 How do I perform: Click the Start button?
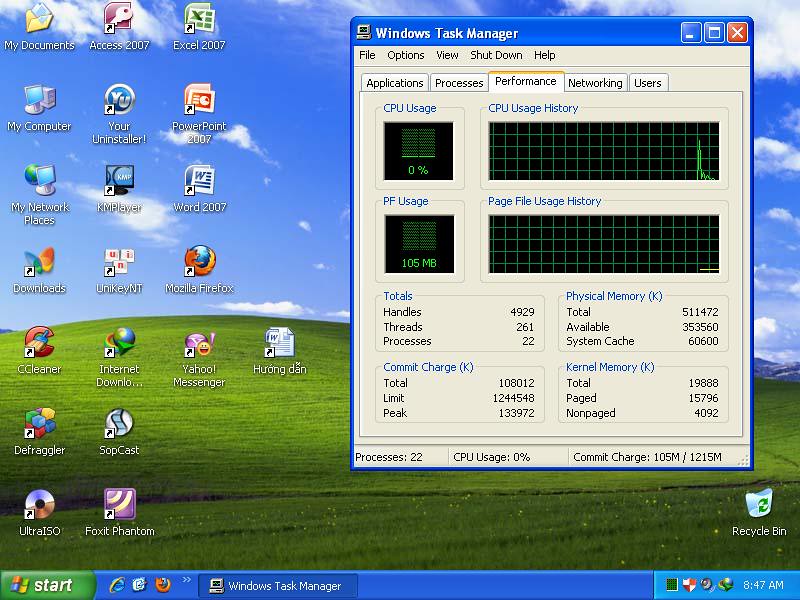point(47,585)
